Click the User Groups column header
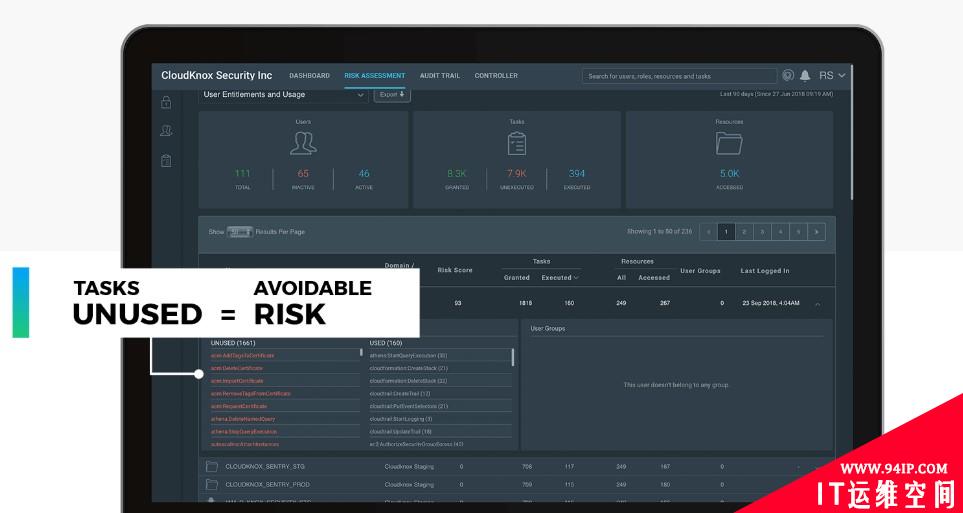Screen dimensions: 963x513 [x=701, y=270]
